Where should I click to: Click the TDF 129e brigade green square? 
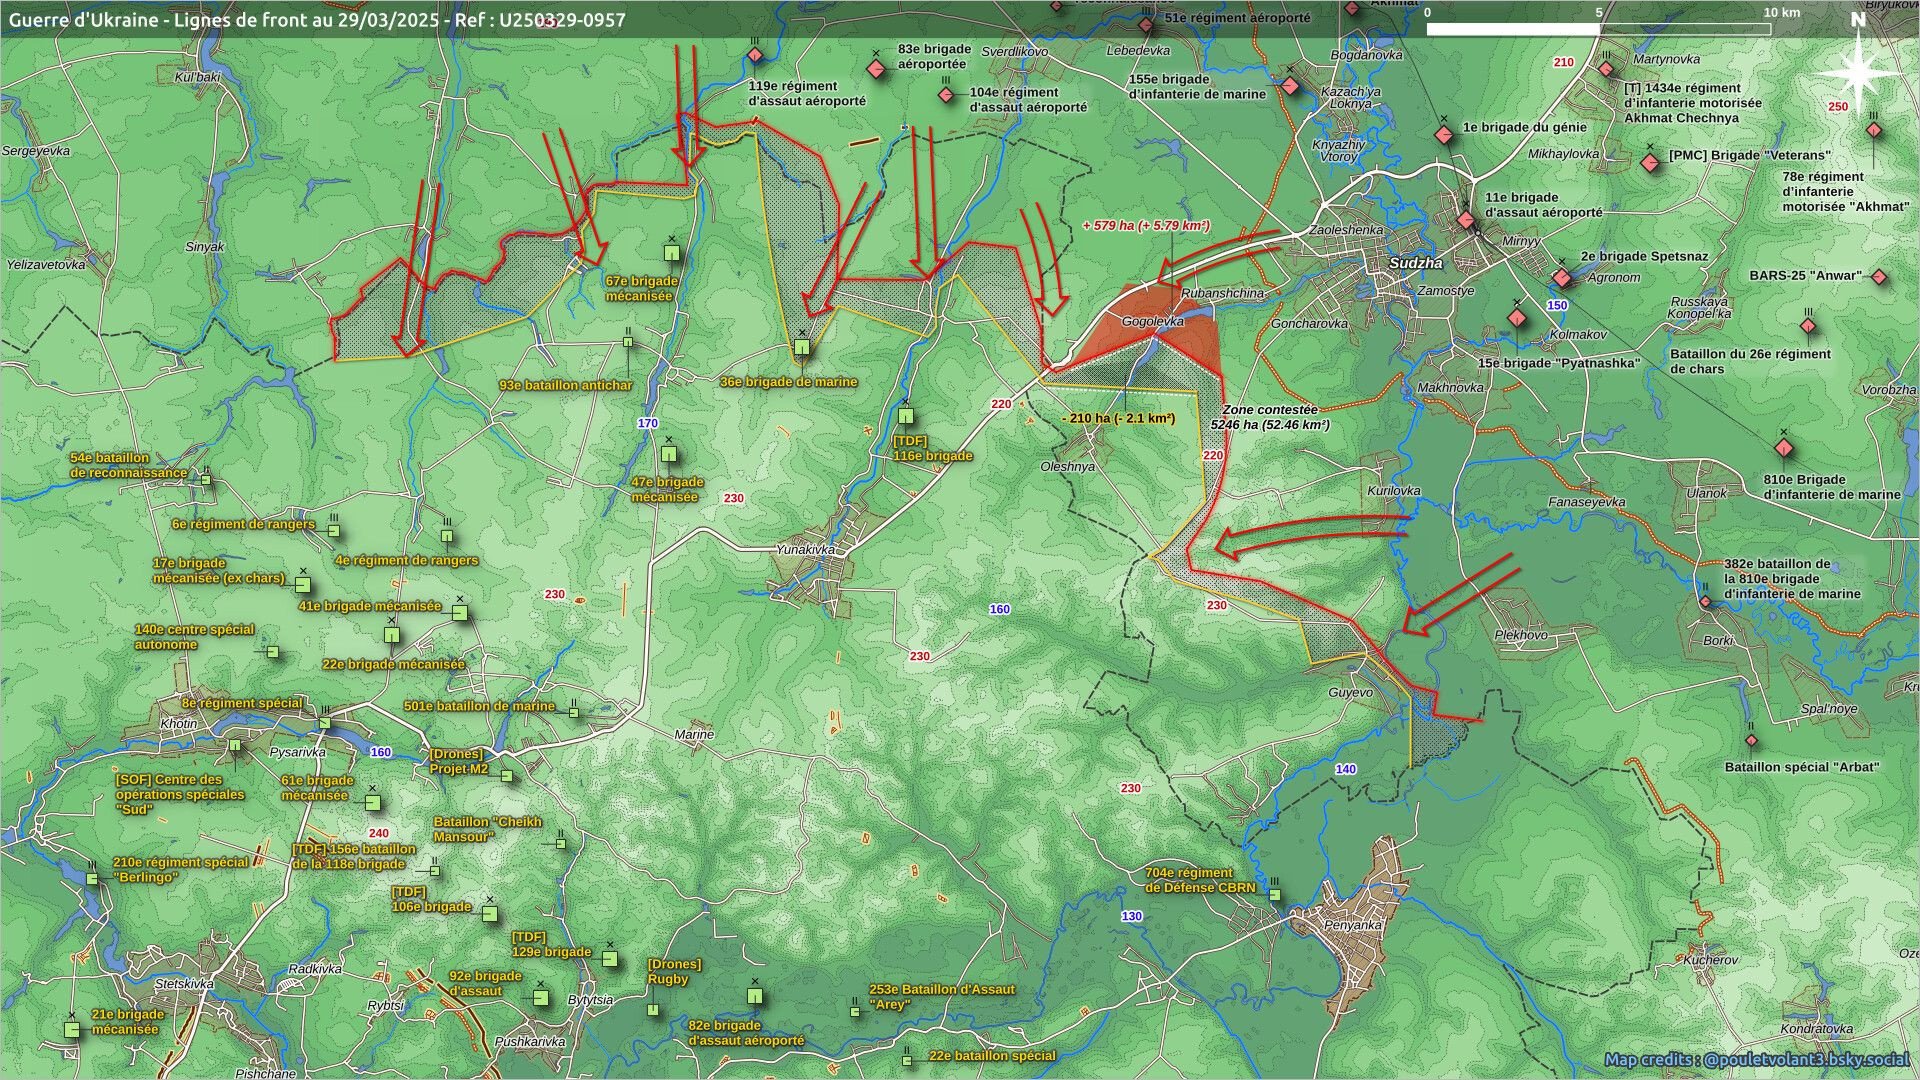[x=610, y=958]
